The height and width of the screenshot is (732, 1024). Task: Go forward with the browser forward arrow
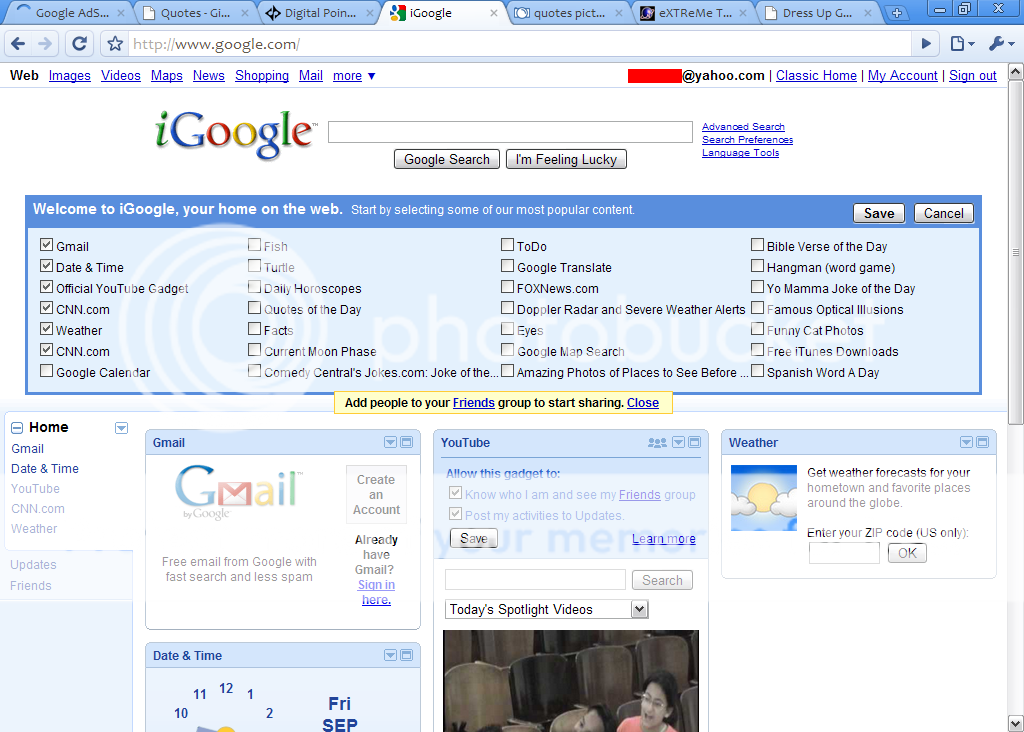pyautogui.click(x=45, y=44)
